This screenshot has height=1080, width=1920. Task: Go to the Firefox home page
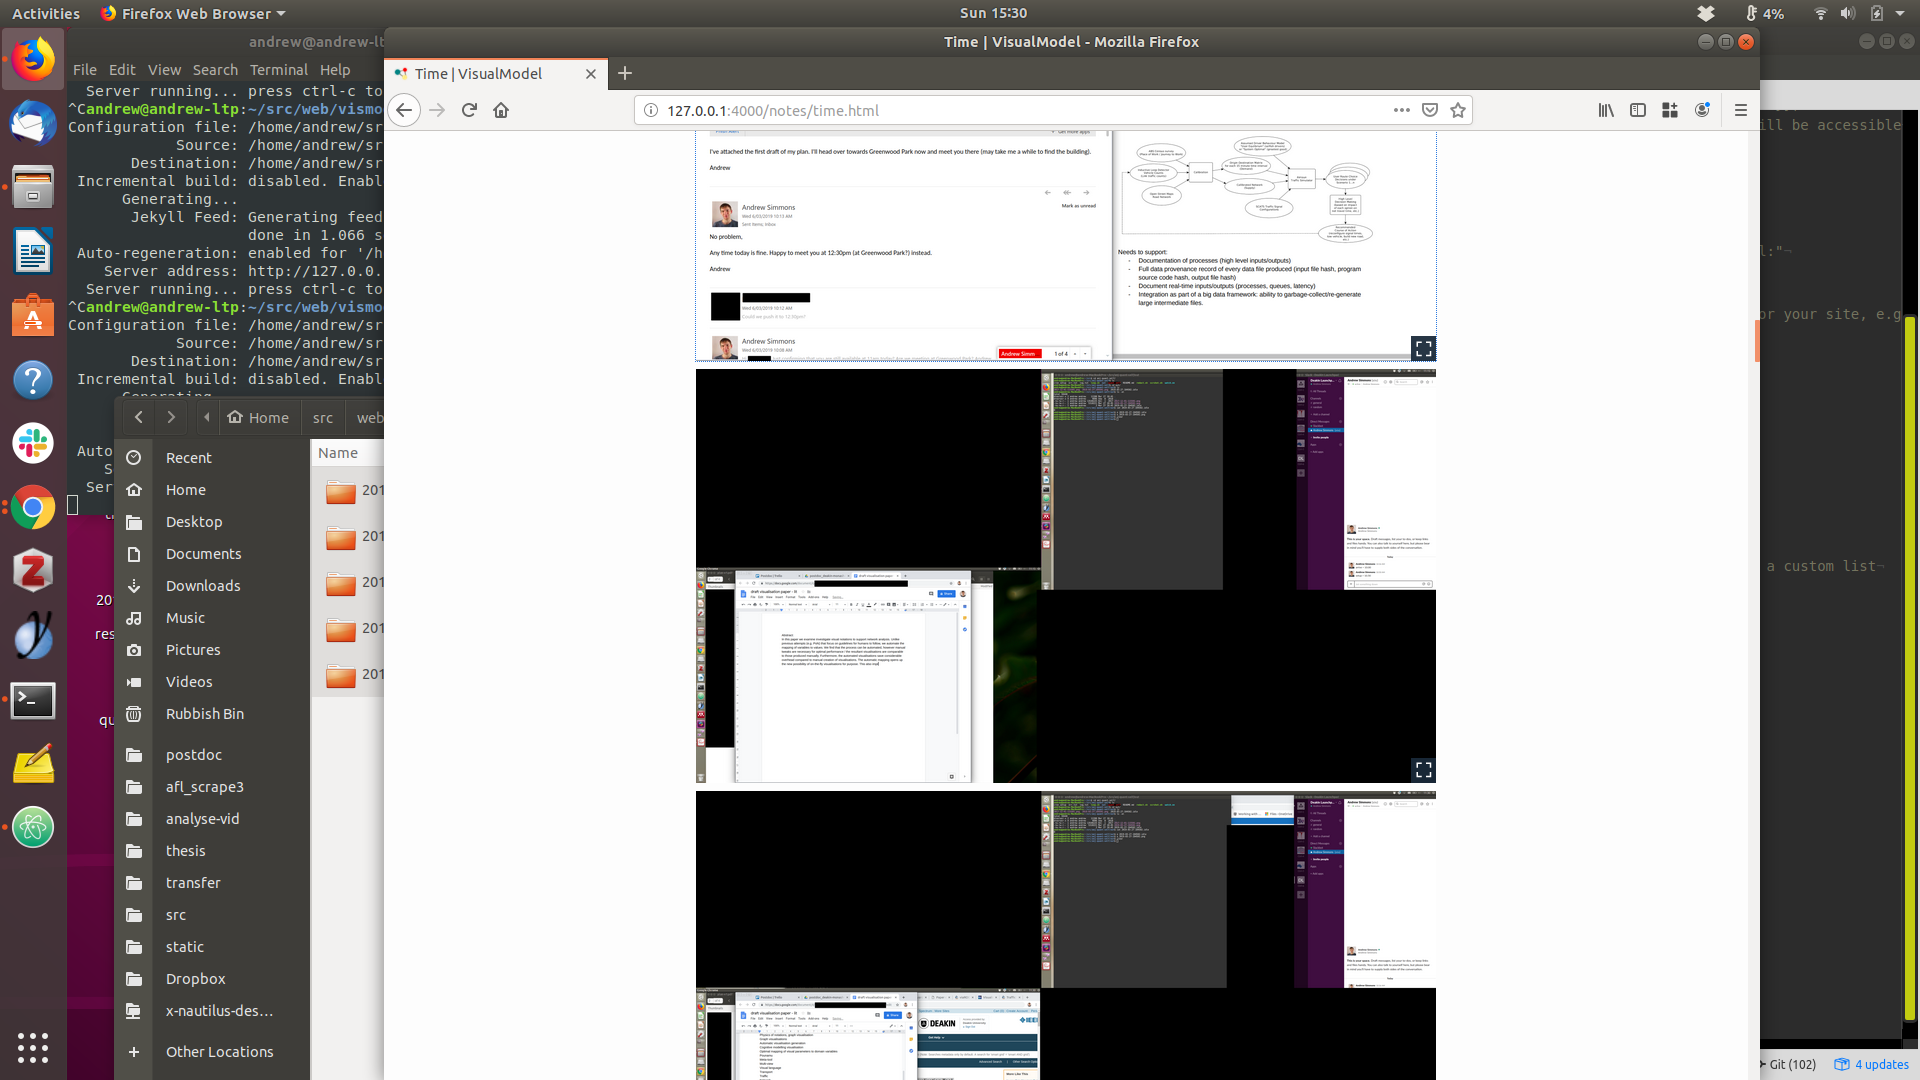point(501,110)
